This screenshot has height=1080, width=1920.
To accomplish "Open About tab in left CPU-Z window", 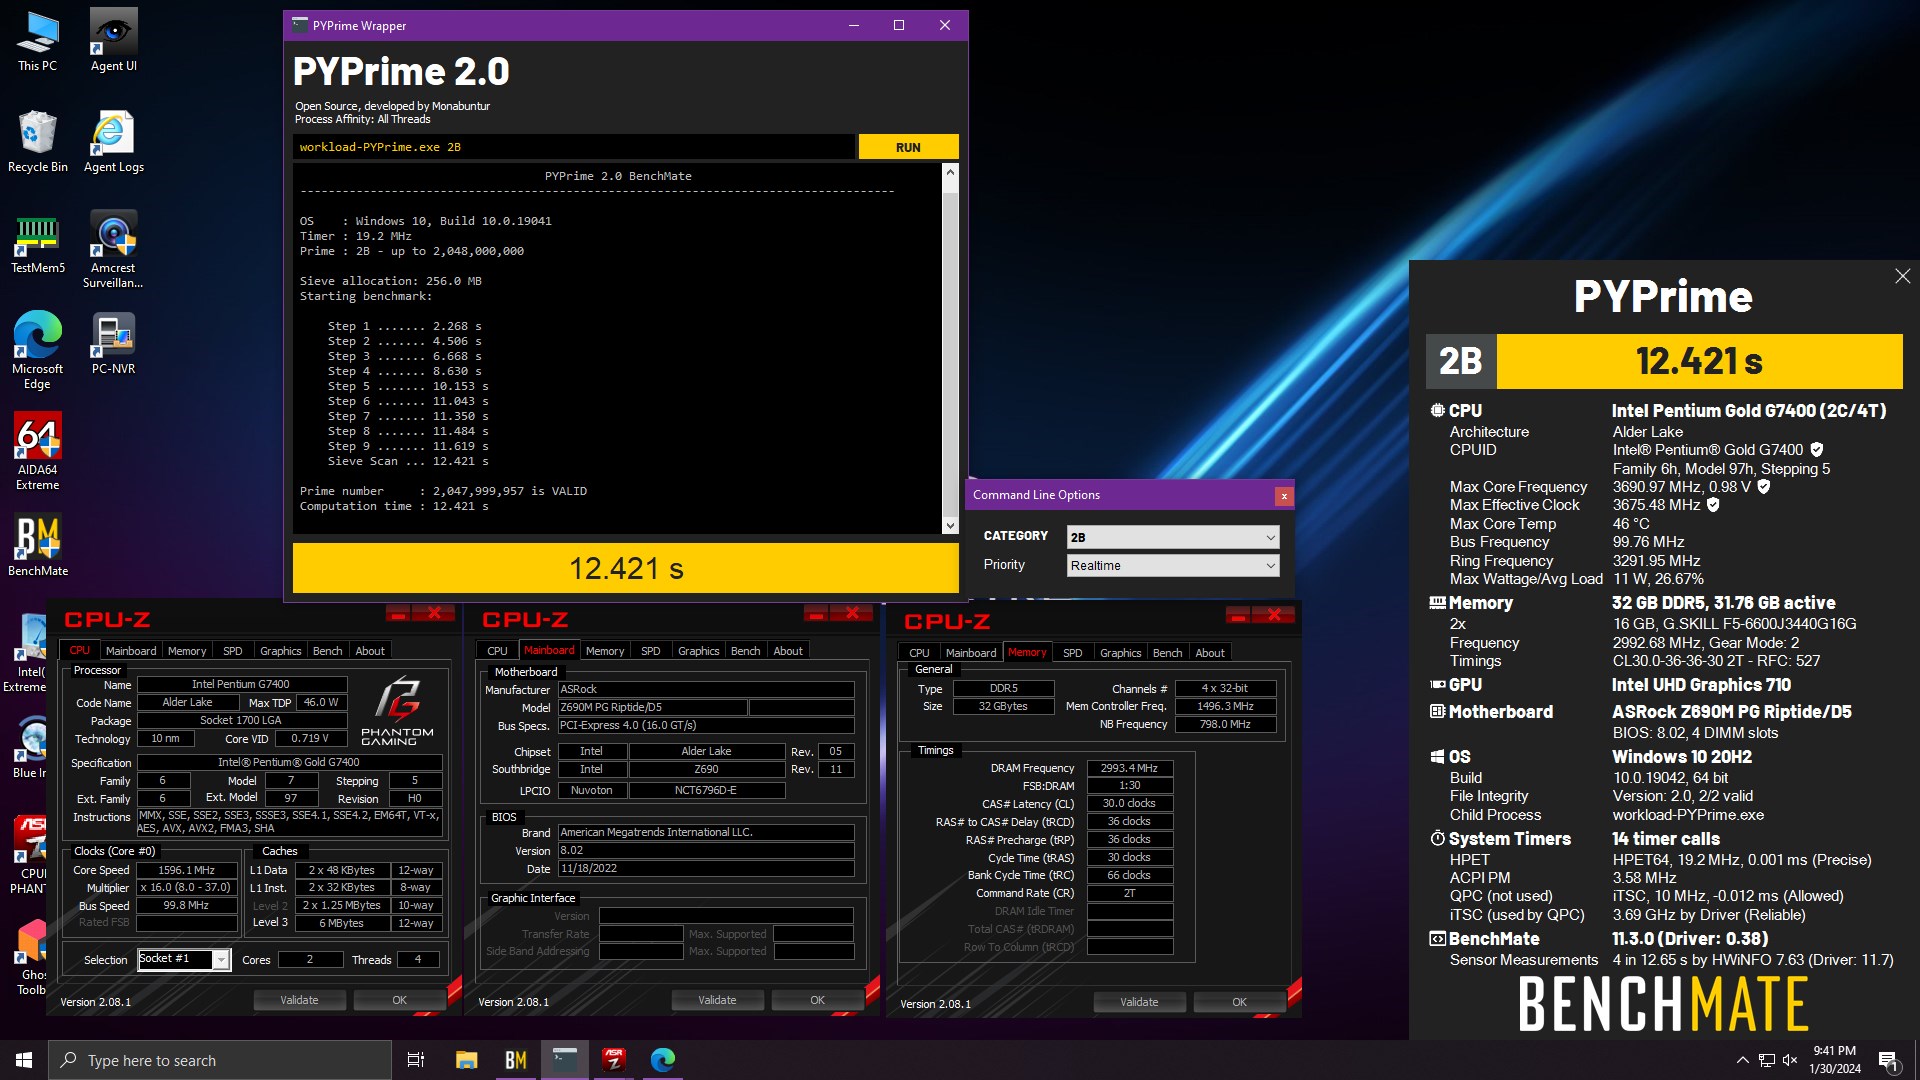I will click(370, 651).
